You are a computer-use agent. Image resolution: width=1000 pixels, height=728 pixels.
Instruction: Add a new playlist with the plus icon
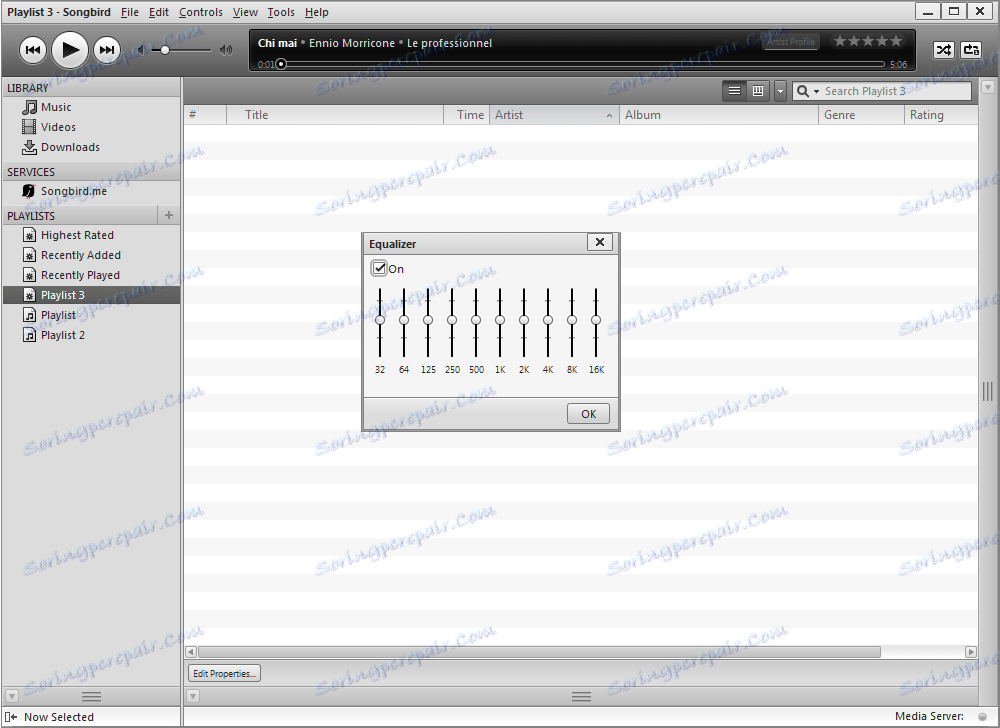coord(168,215)
